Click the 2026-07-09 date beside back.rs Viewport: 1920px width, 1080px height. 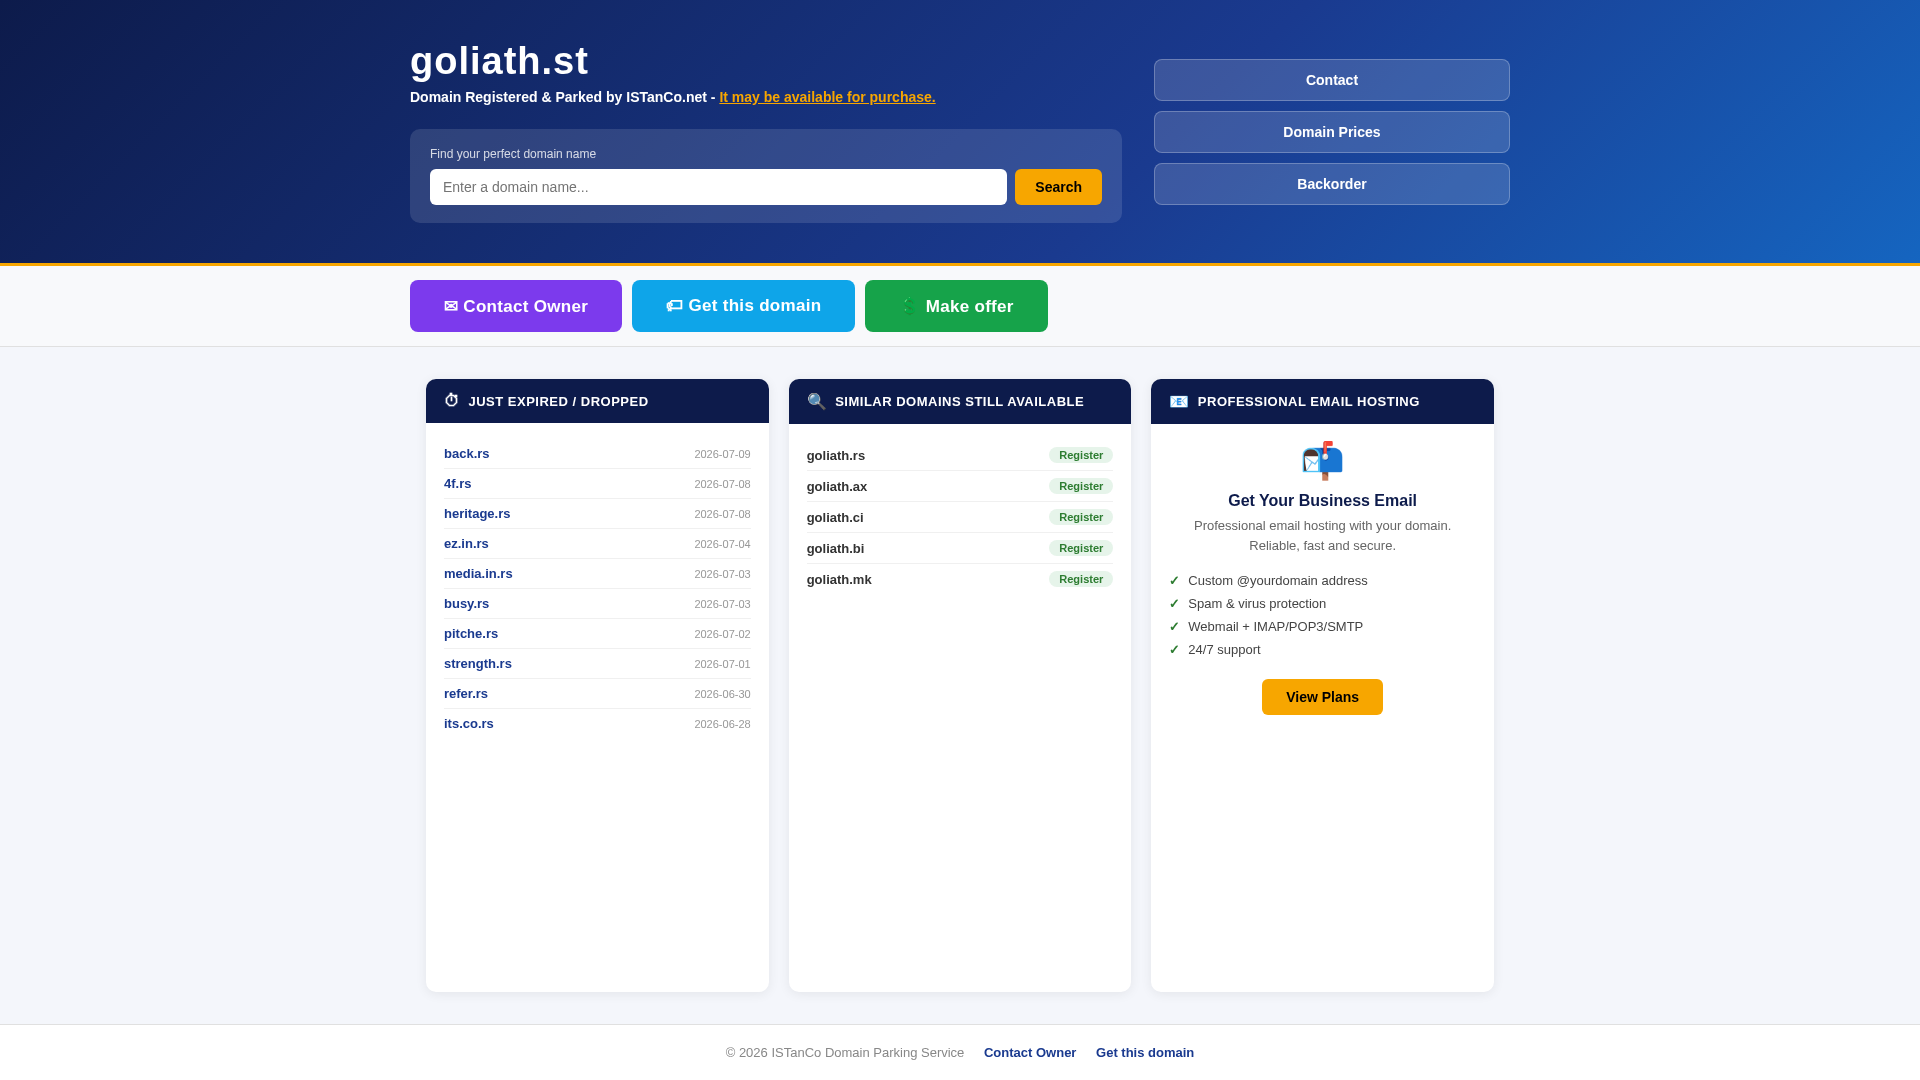[722, 454]
